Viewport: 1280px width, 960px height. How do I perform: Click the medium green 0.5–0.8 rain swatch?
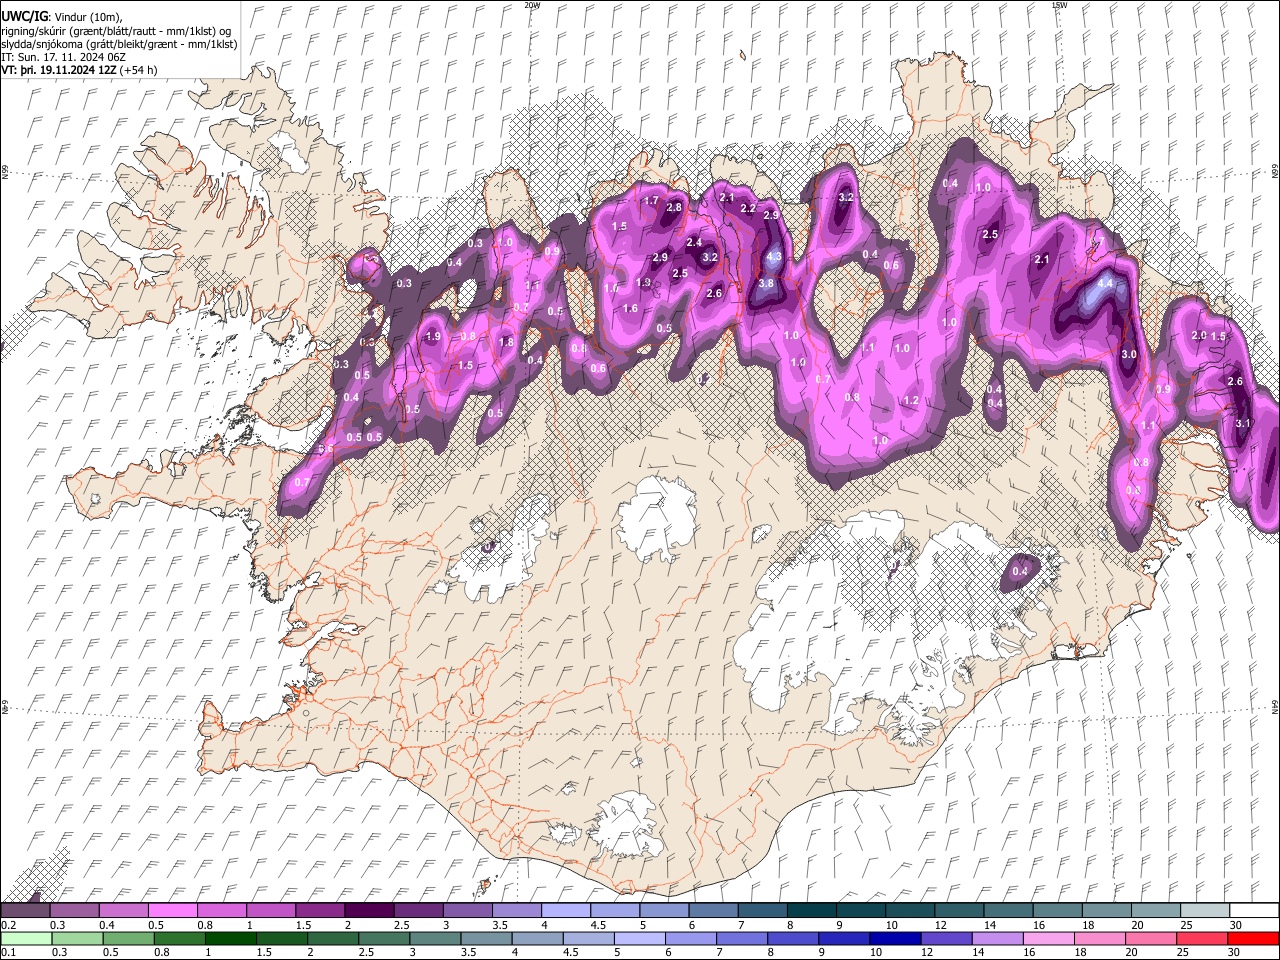[128, 939]
